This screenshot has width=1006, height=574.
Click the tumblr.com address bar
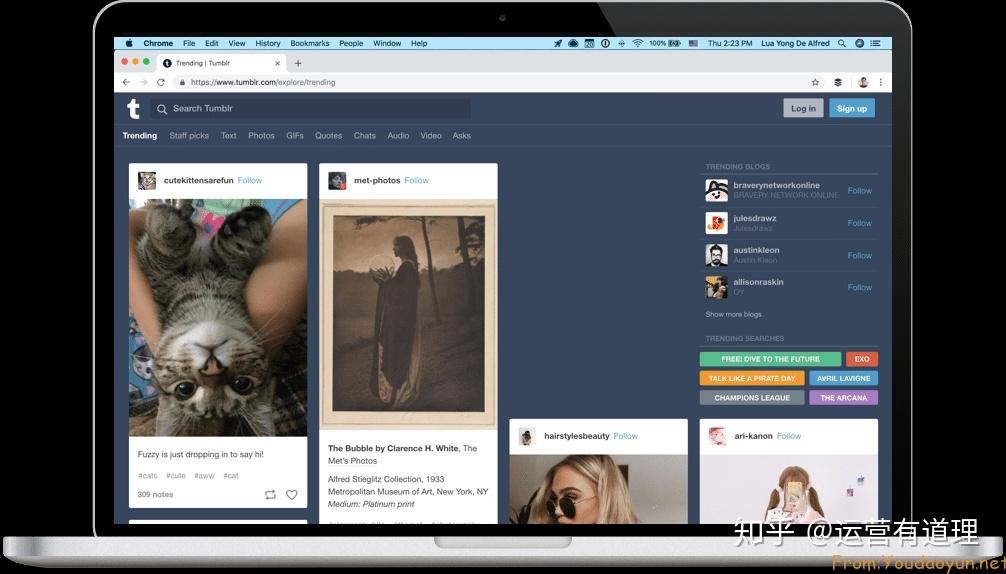[494, 82]
